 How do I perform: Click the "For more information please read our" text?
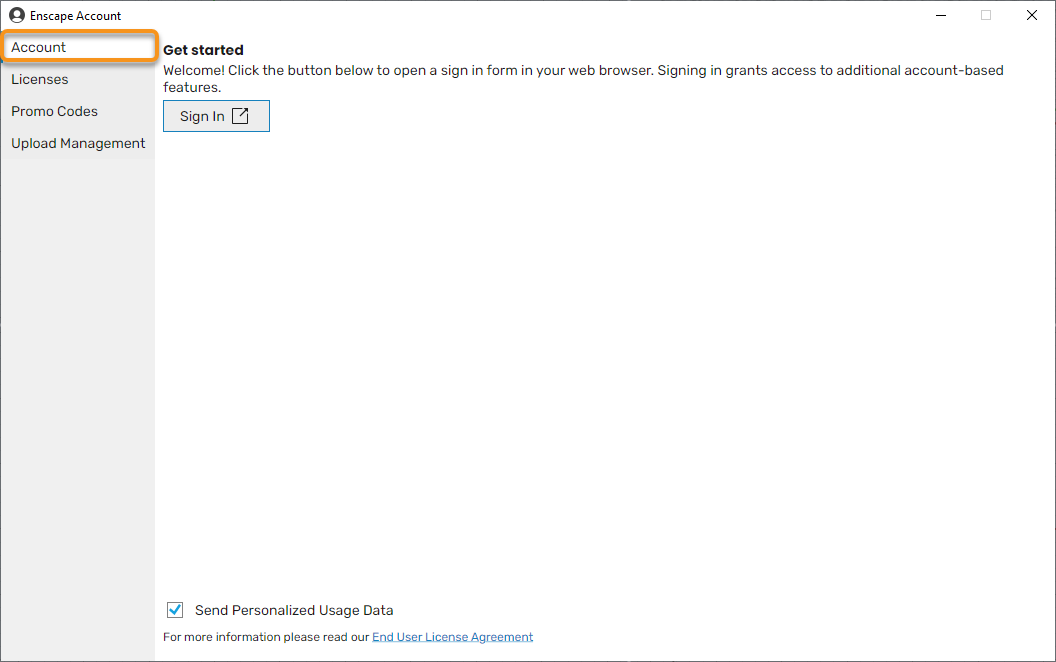(x=266, y=637)
